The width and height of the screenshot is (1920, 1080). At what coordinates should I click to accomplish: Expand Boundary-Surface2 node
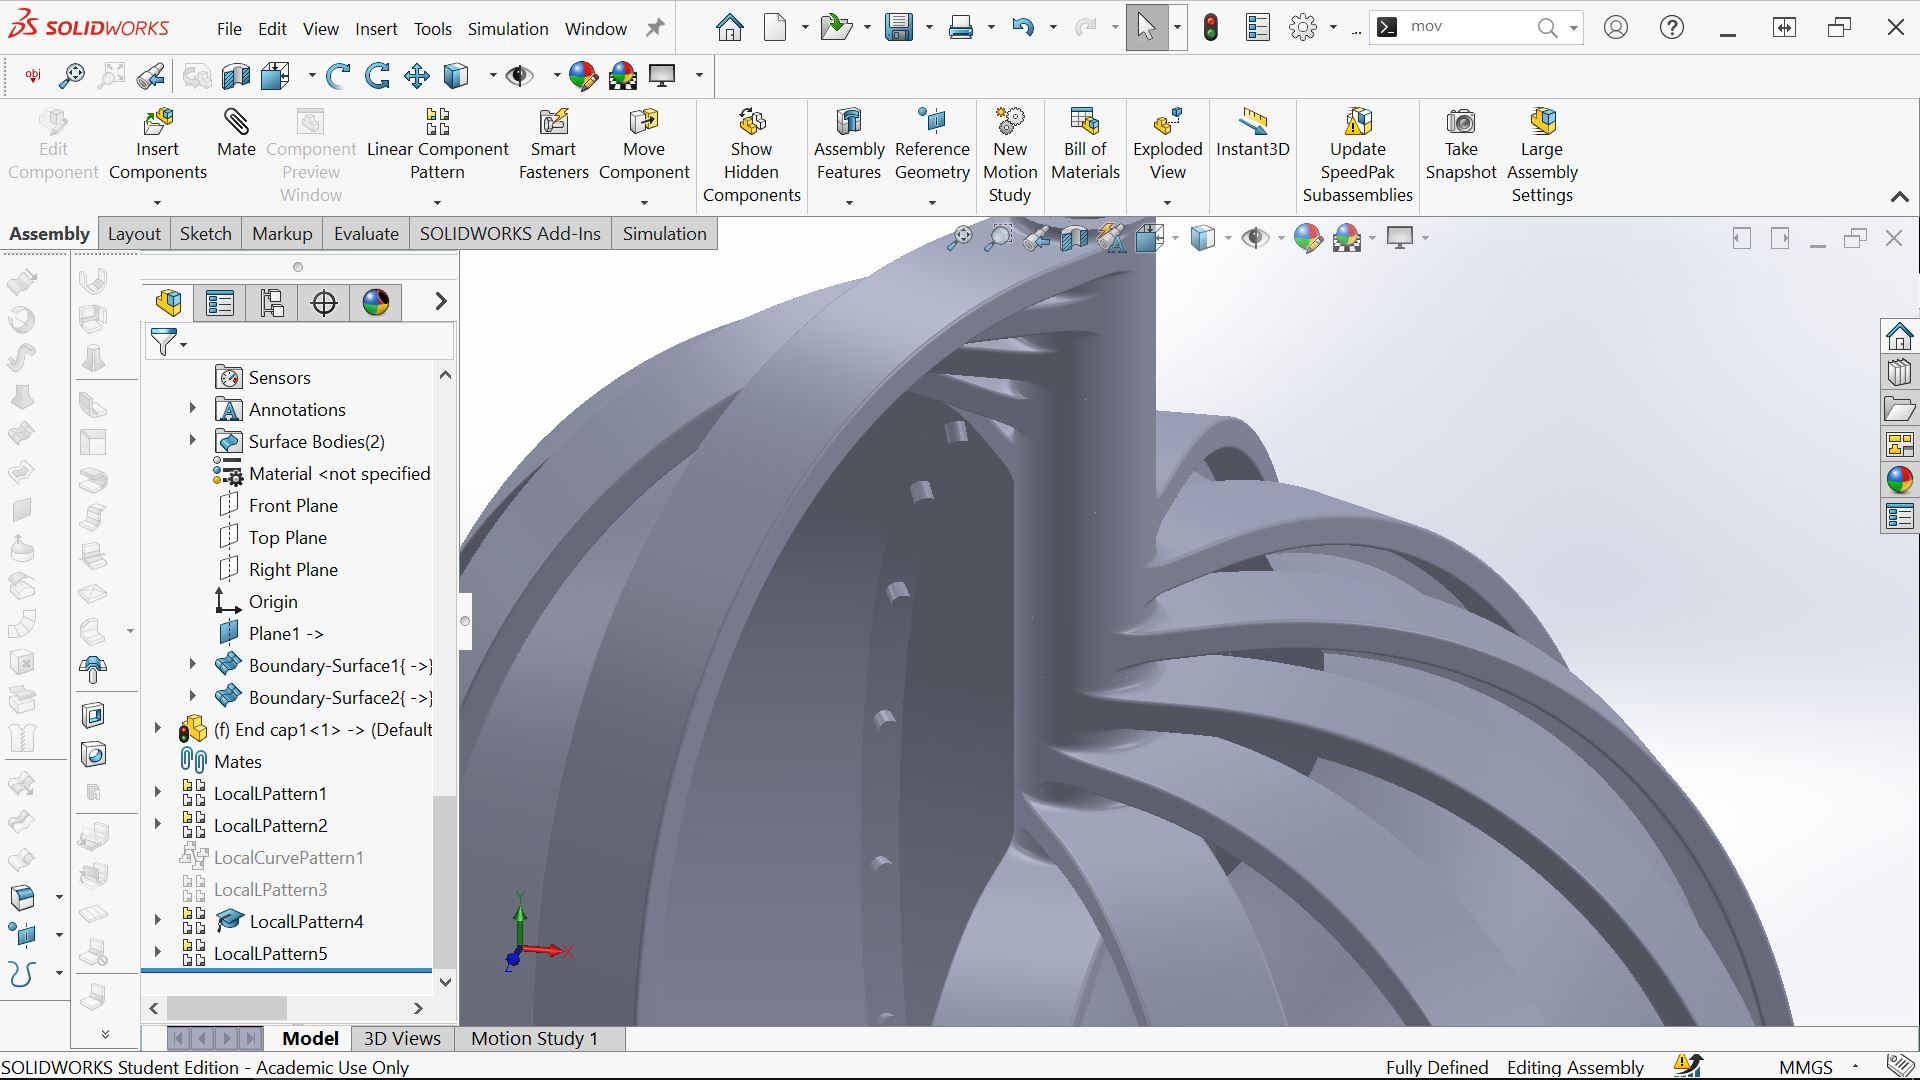[x=193, y=697]
